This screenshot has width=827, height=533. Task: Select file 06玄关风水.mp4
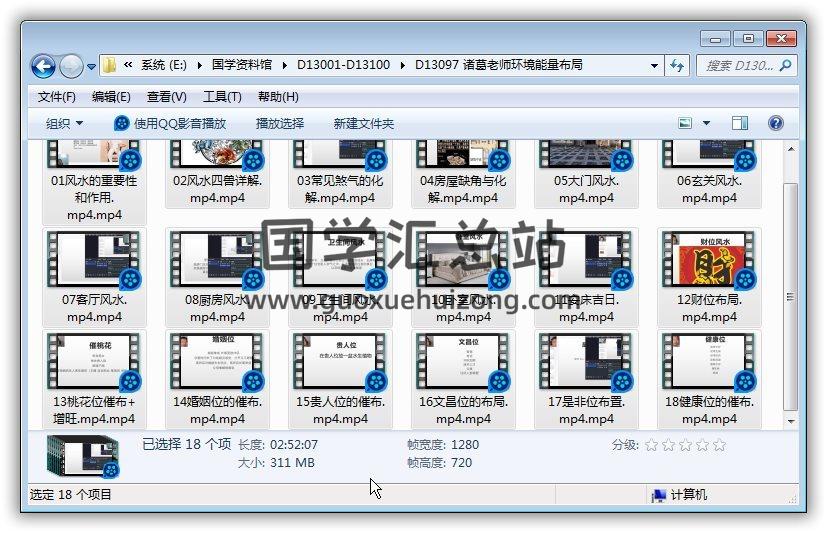(709, 174)
